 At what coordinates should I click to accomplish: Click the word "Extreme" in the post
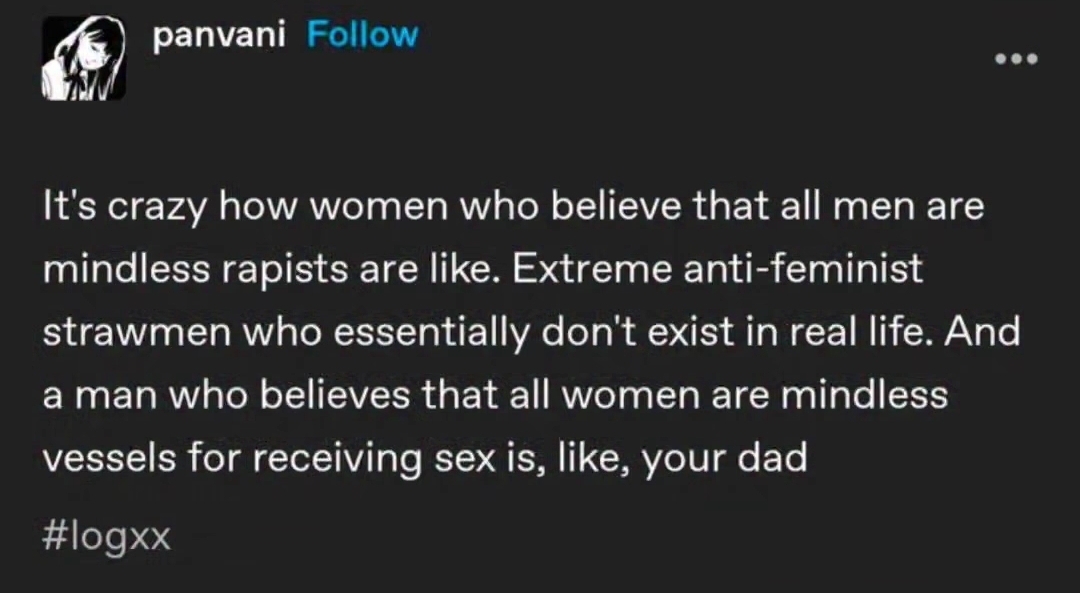click(x=591, y=269)
